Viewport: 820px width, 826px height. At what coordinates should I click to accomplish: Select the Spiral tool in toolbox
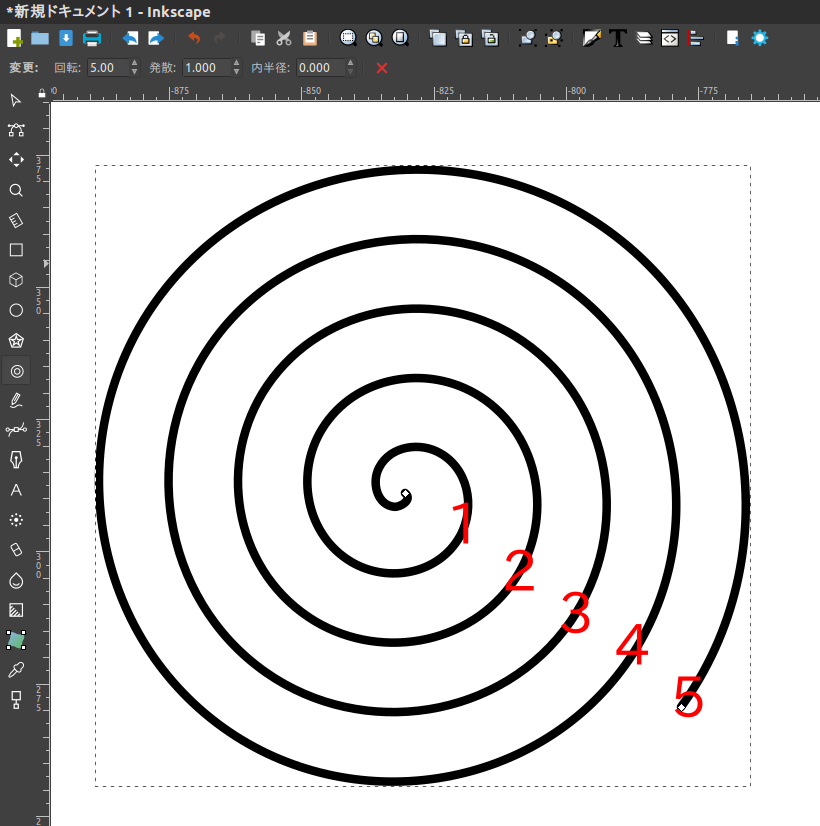(x=16, y=371)
